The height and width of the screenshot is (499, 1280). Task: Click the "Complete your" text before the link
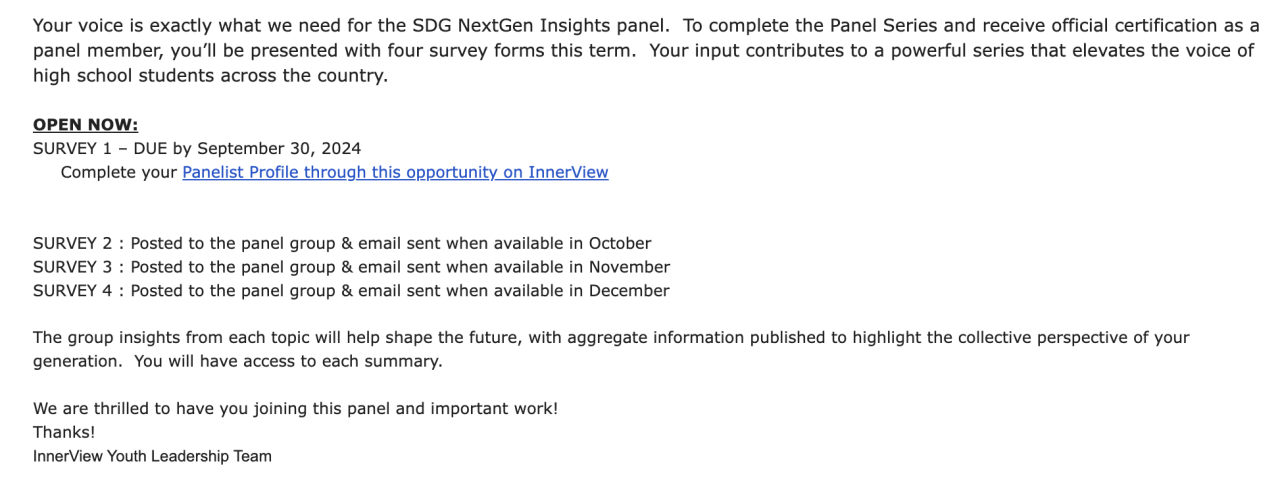[119, 172]
